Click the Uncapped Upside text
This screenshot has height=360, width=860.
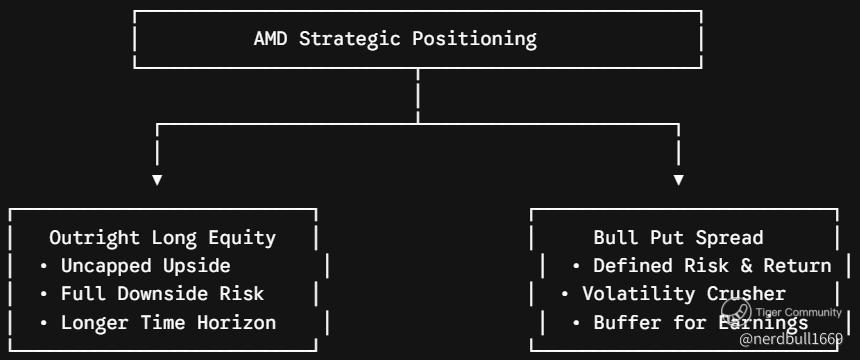145,266
